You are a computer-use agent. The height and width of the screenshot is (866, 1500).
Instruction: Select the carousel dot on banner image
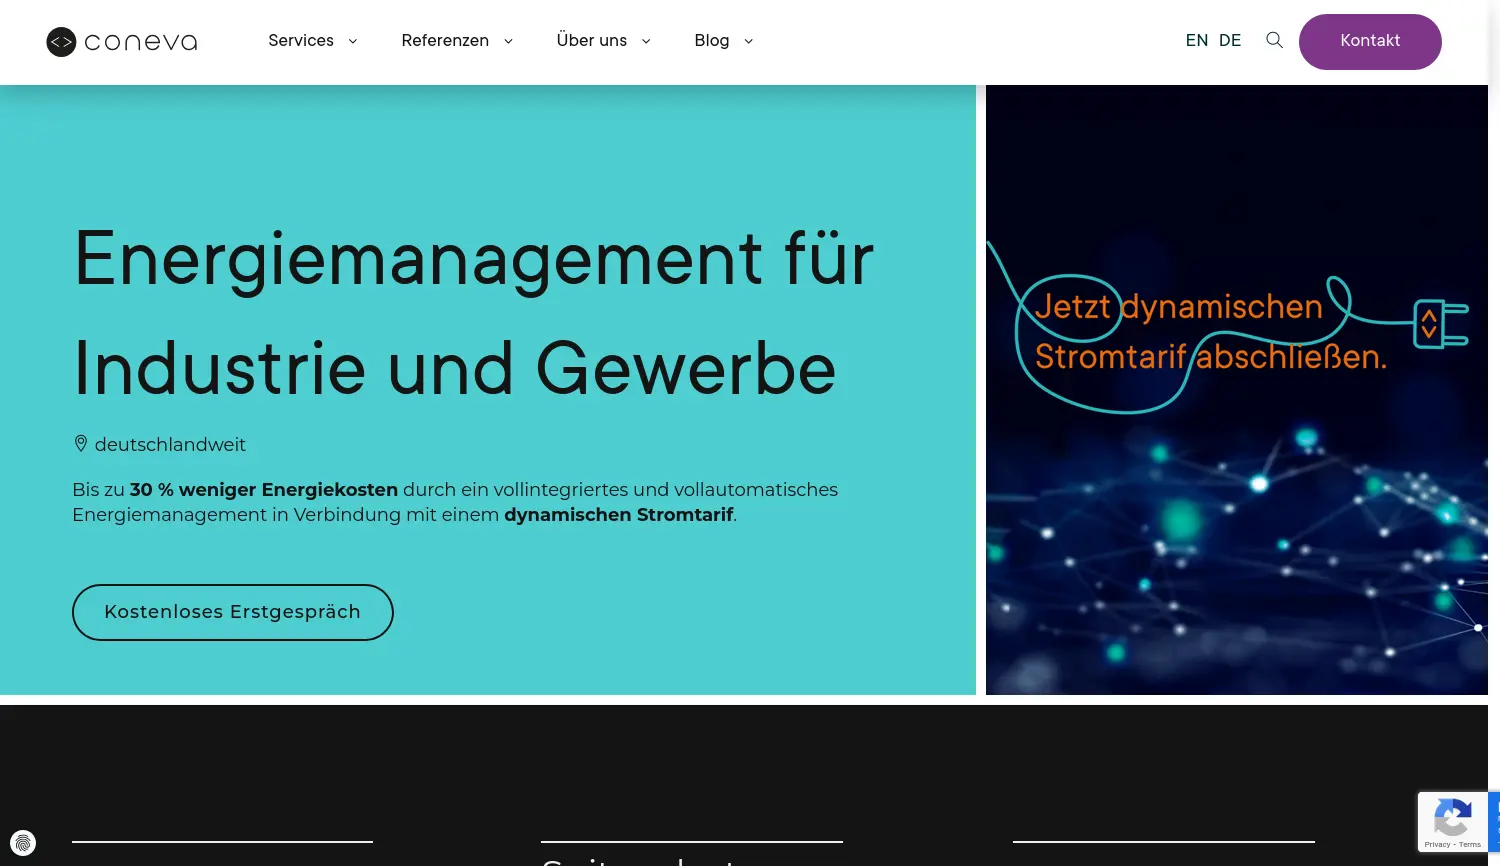point(1478,627)
